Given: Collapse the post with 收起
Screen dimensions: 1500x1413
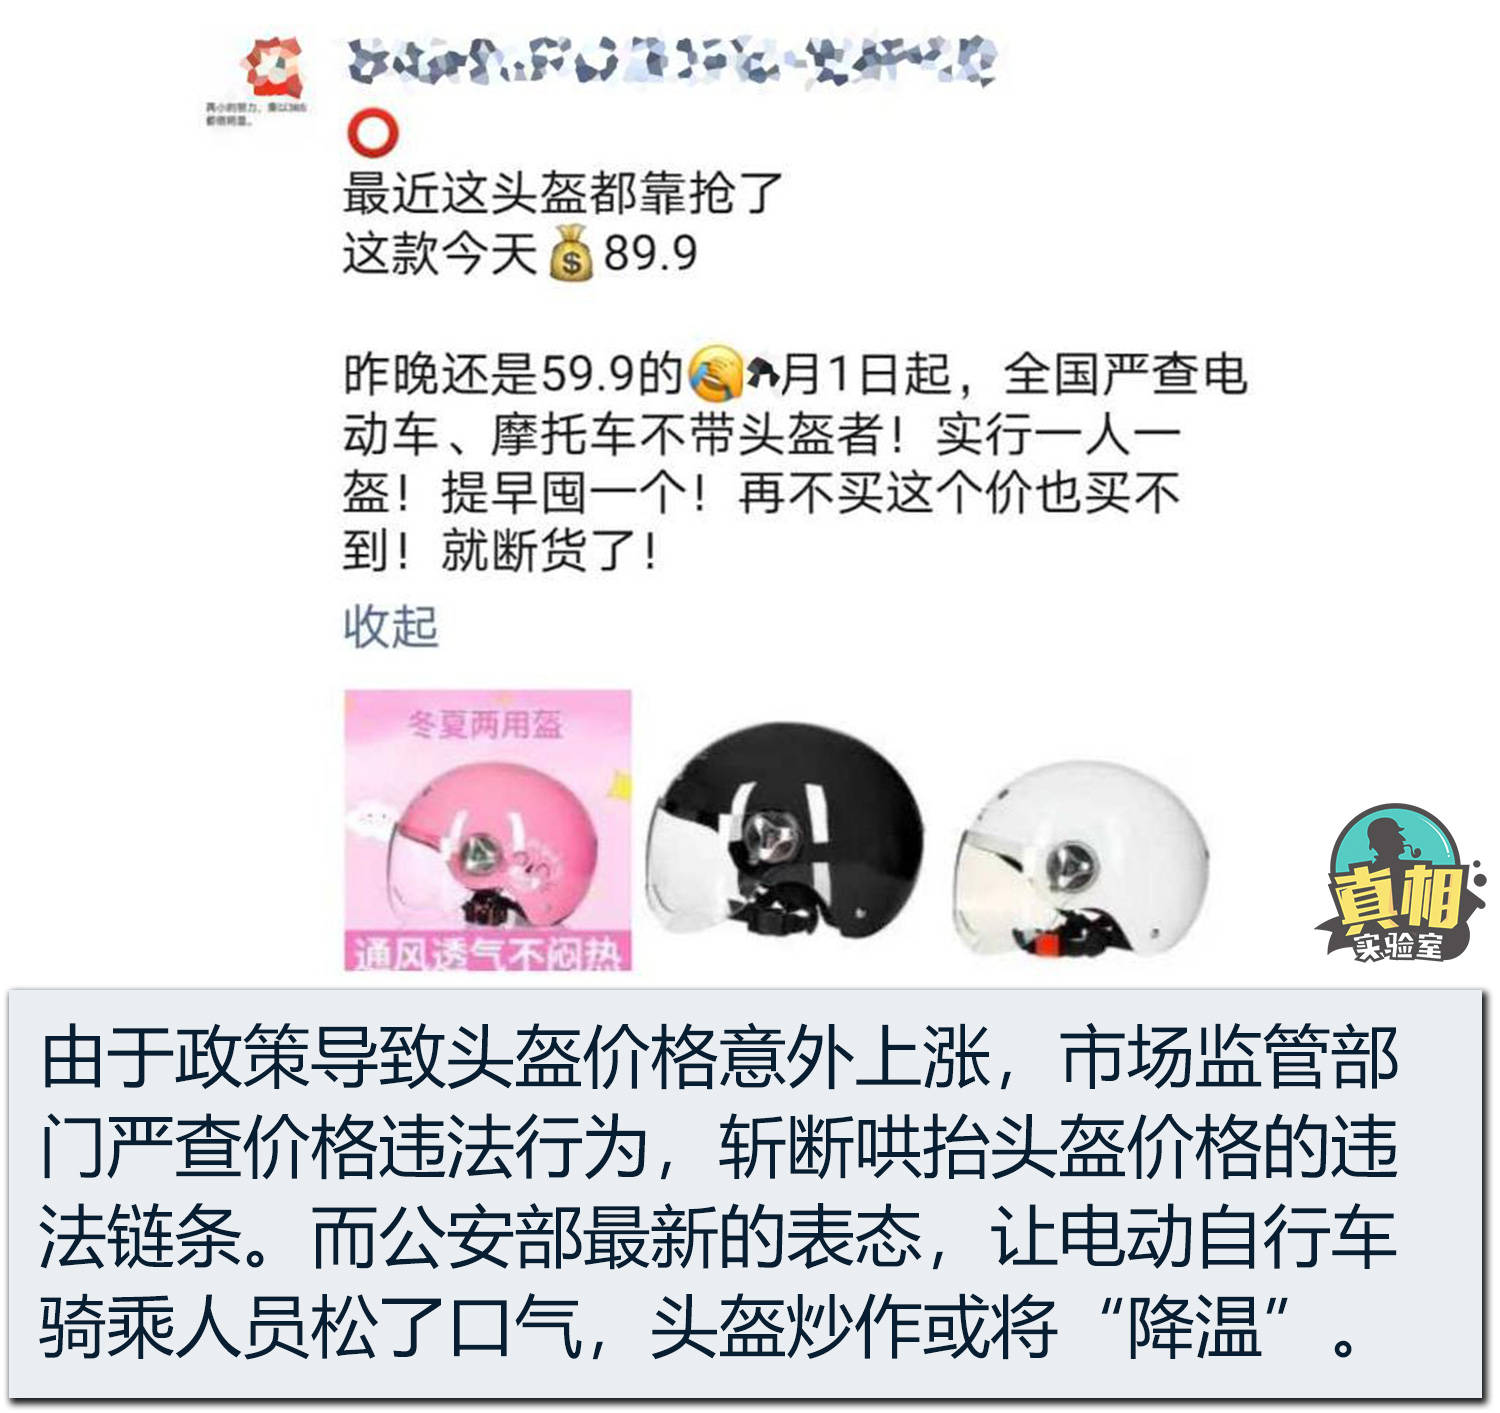Looking at the screenshot, I should coord(391,627).
